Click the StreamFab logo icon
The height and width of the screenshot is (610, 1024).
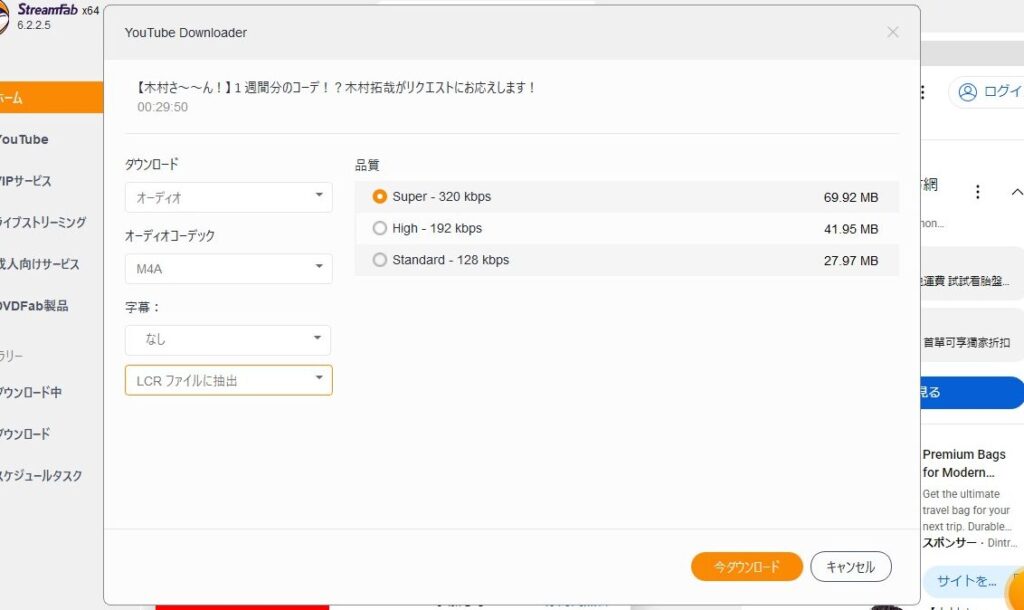point(5,16)
